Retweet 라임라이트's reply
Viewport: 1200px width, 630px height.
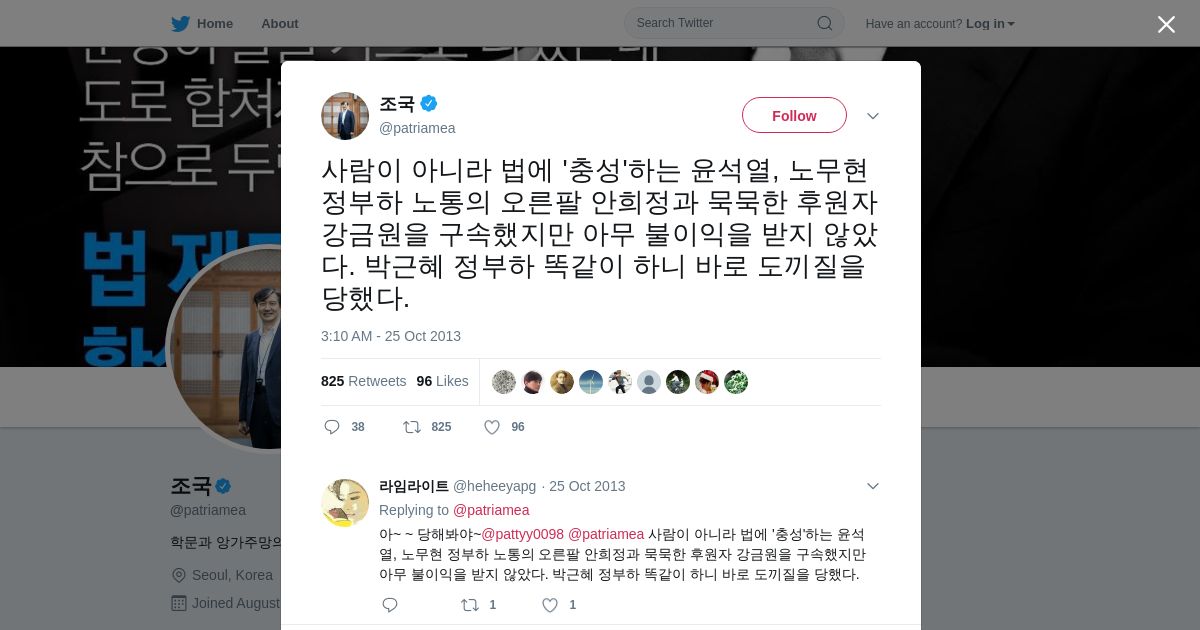pos(469,605)
